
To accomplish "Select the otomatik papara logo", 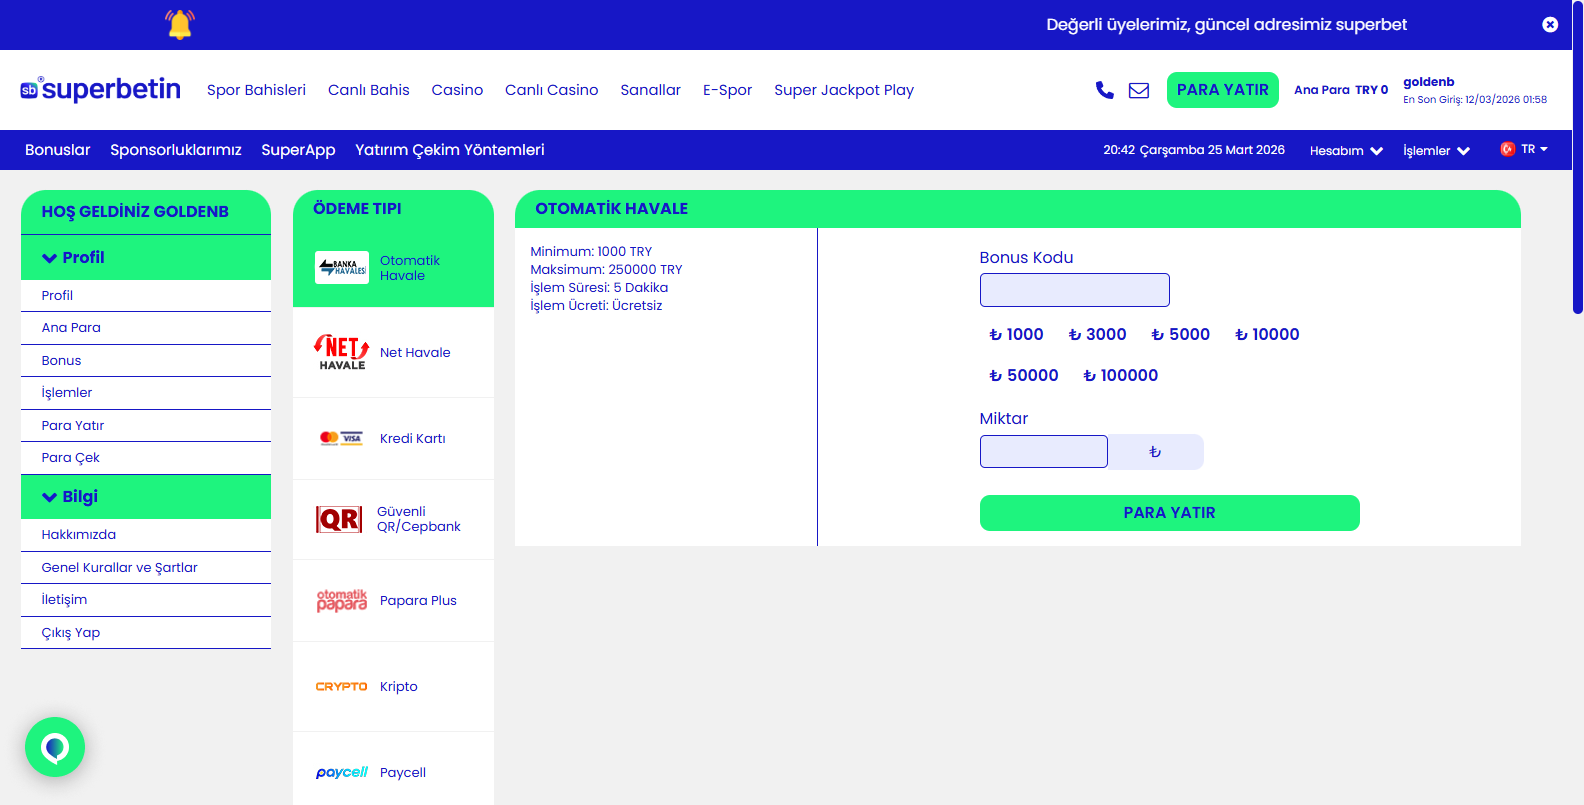I will [x=342, y=600].
